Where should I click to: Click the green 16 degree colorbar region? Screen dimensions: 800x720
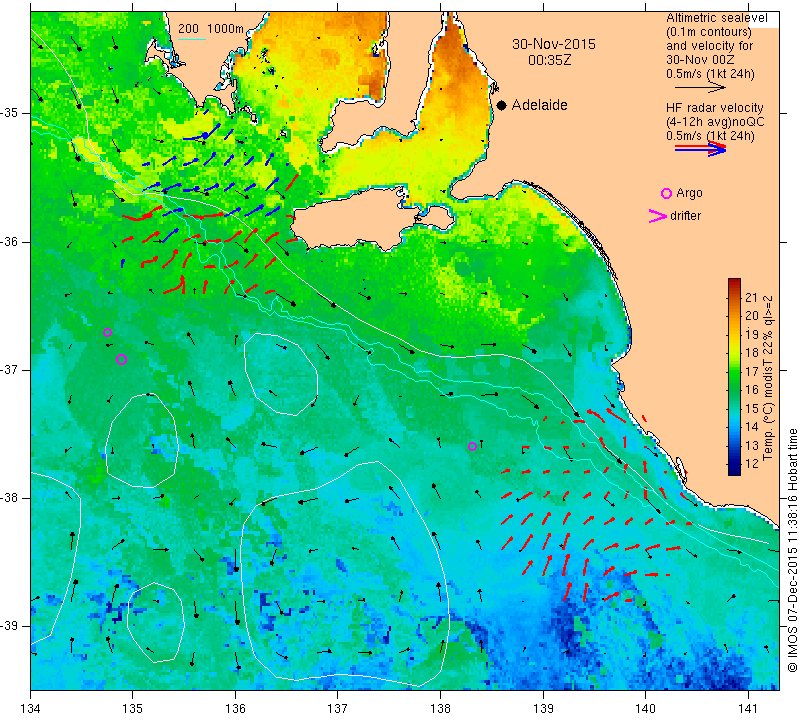734,389
